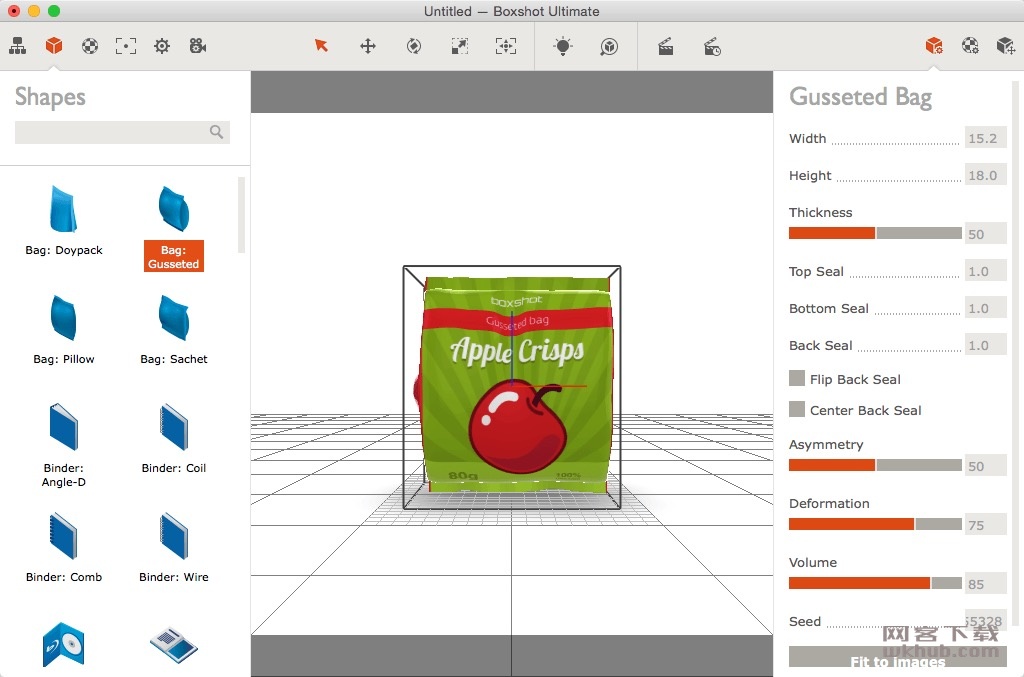
Task: Open the material properties icon at right
Action: (970, 46)
